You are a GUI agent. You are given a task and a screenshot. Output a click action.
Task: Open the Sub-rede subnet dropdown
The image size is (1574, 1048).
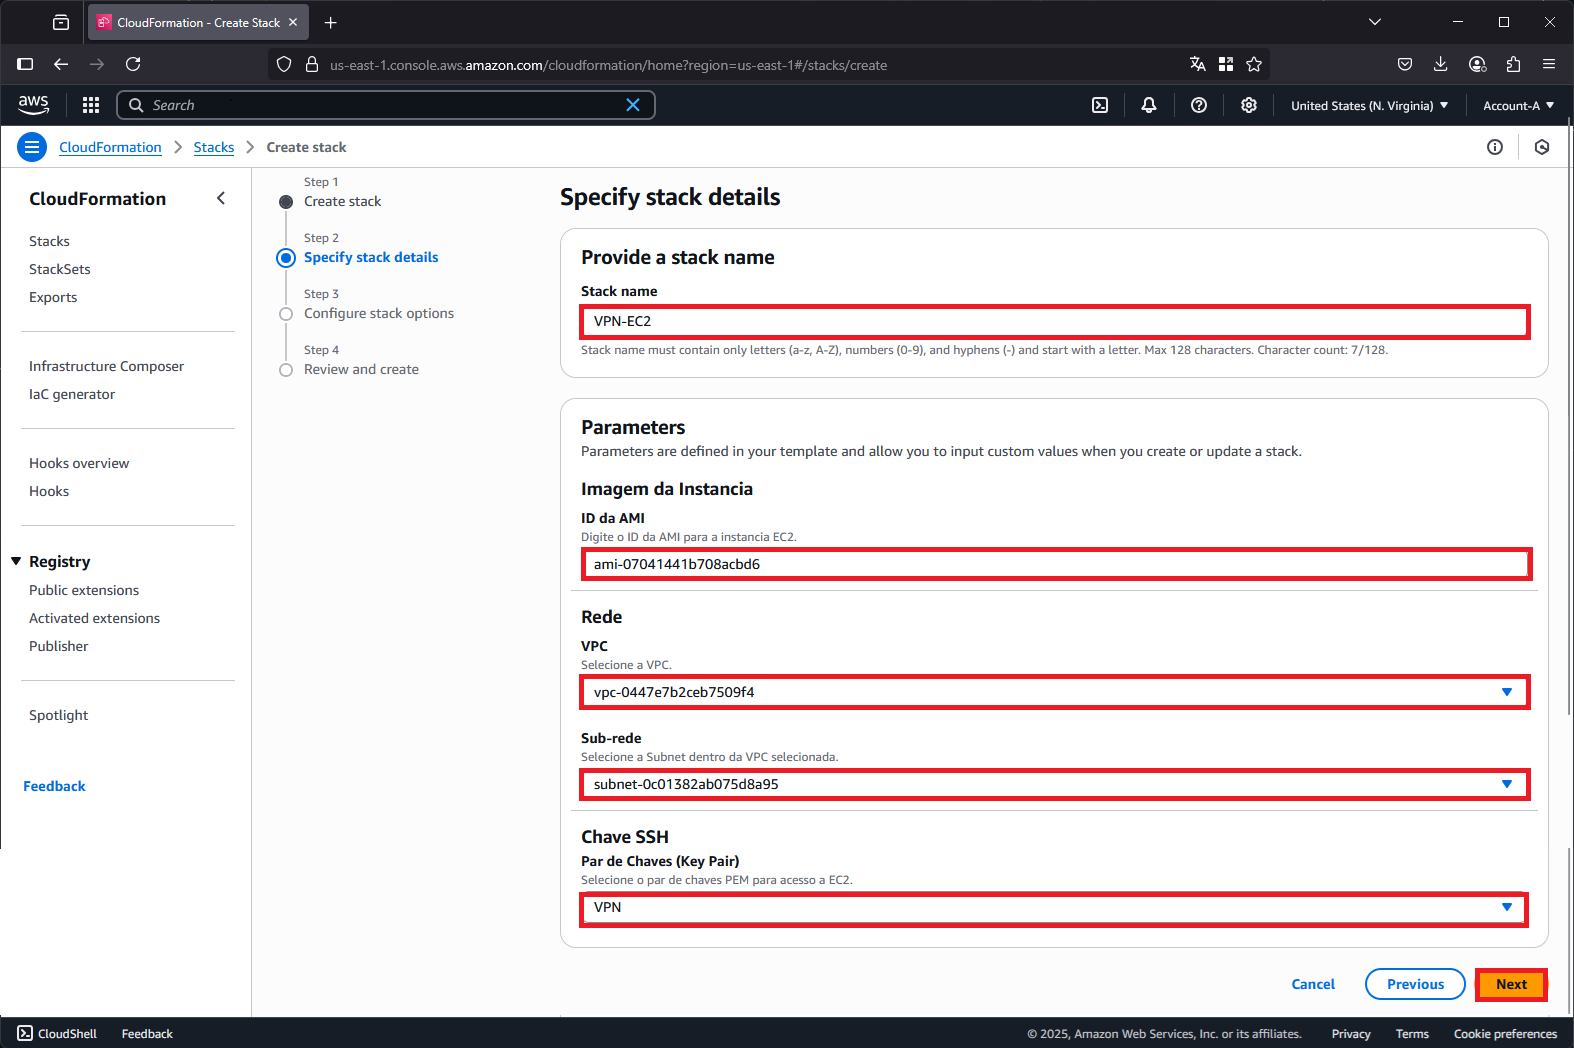click(1055, 784)
